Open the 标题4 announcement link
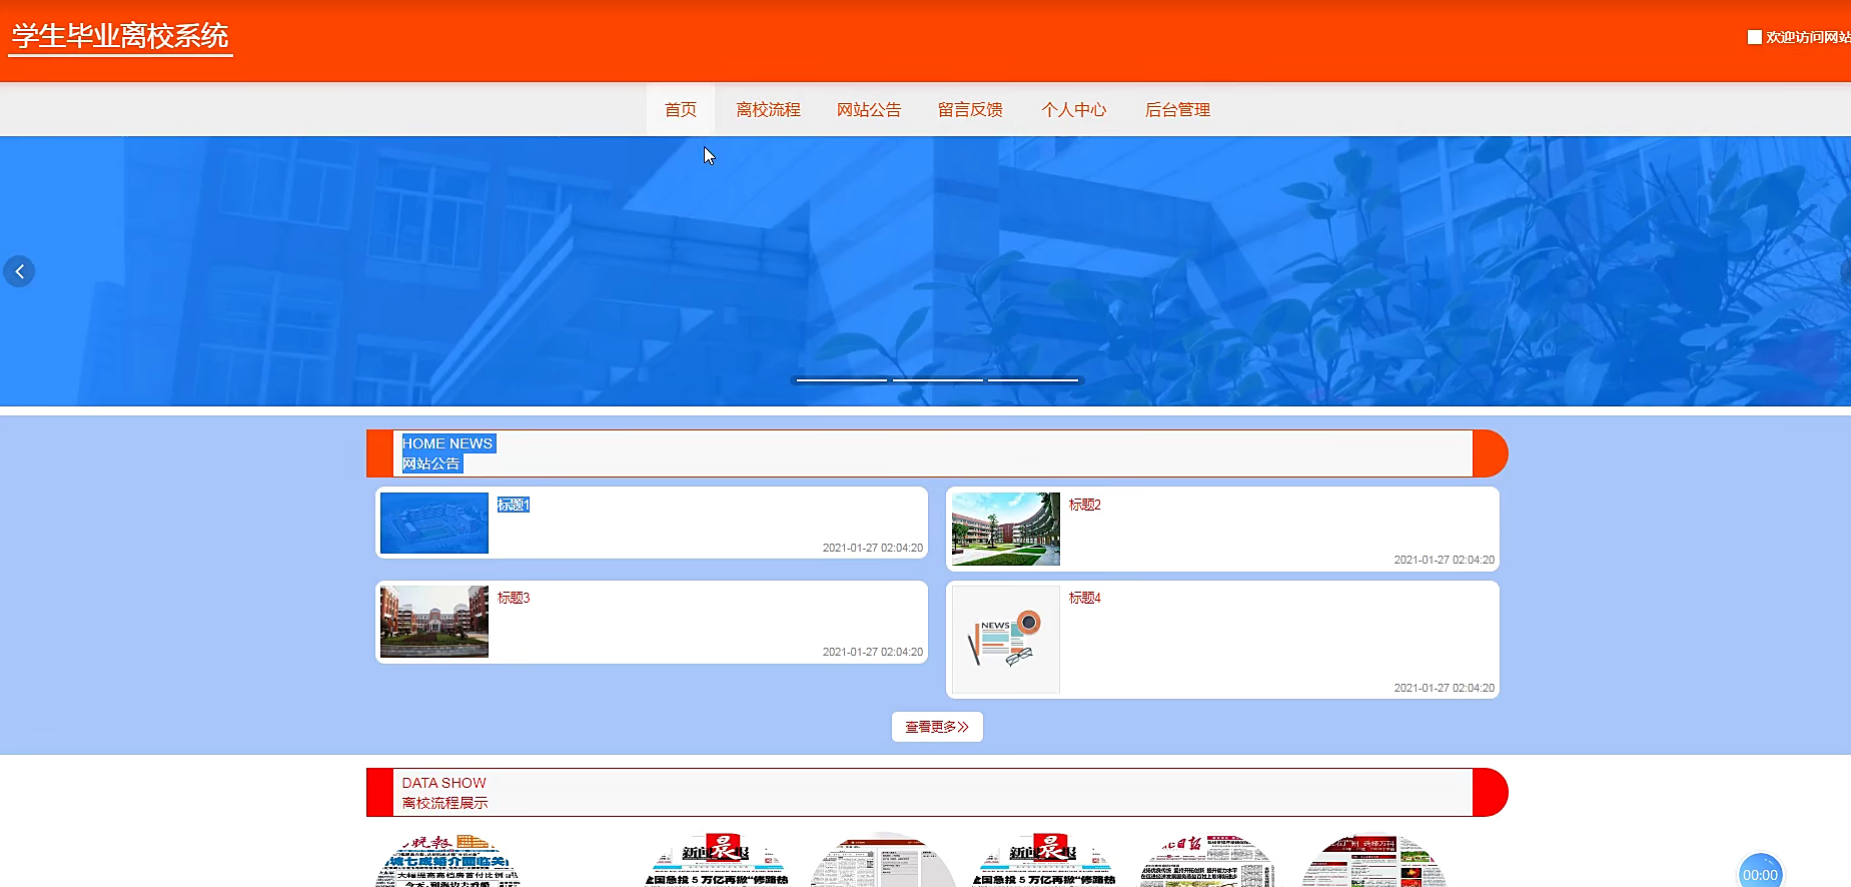Screen dimensions: 1851x887 point(1085,598)
